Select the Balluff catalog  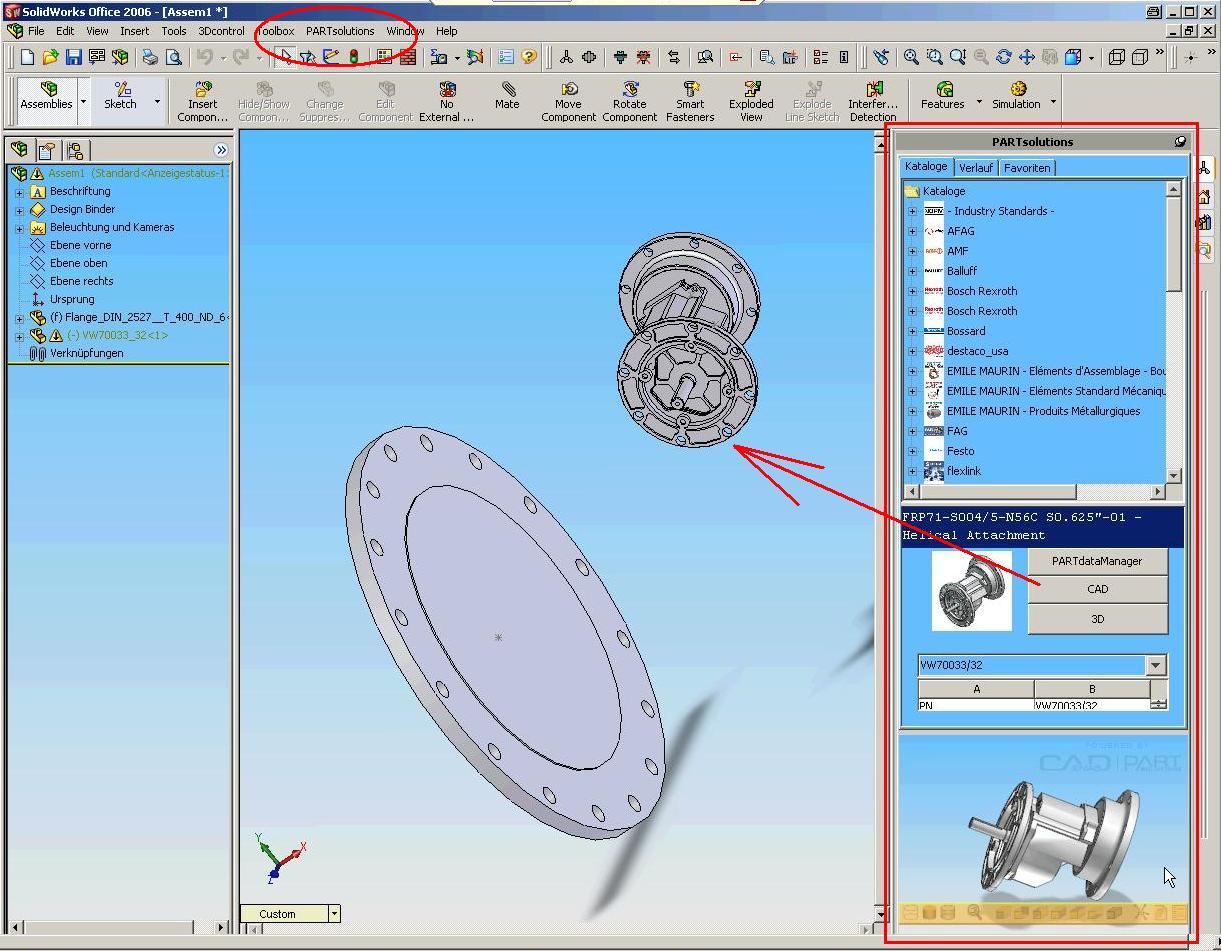[x=962, y=271]
